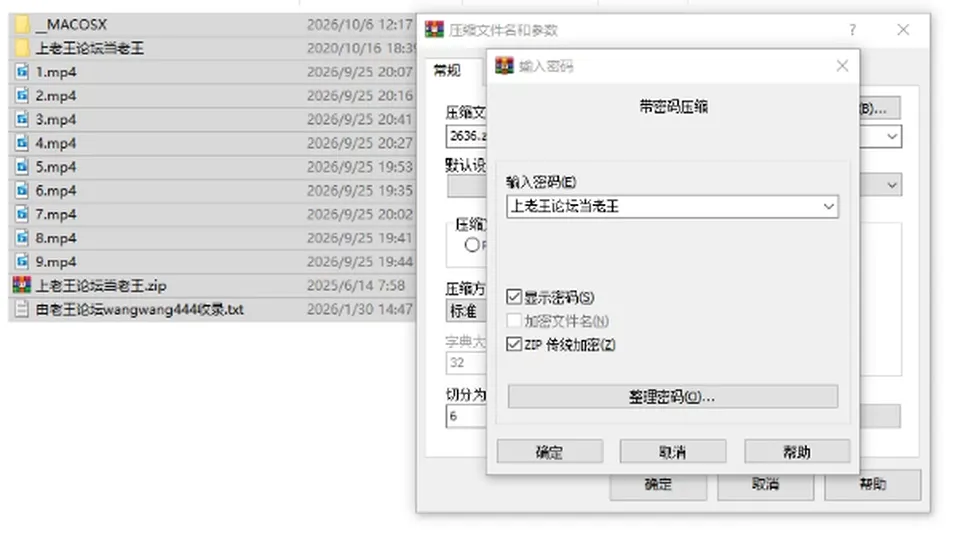Click the 9.mp4 video file icon
This screenshot has width=960, height=557.
22,262
